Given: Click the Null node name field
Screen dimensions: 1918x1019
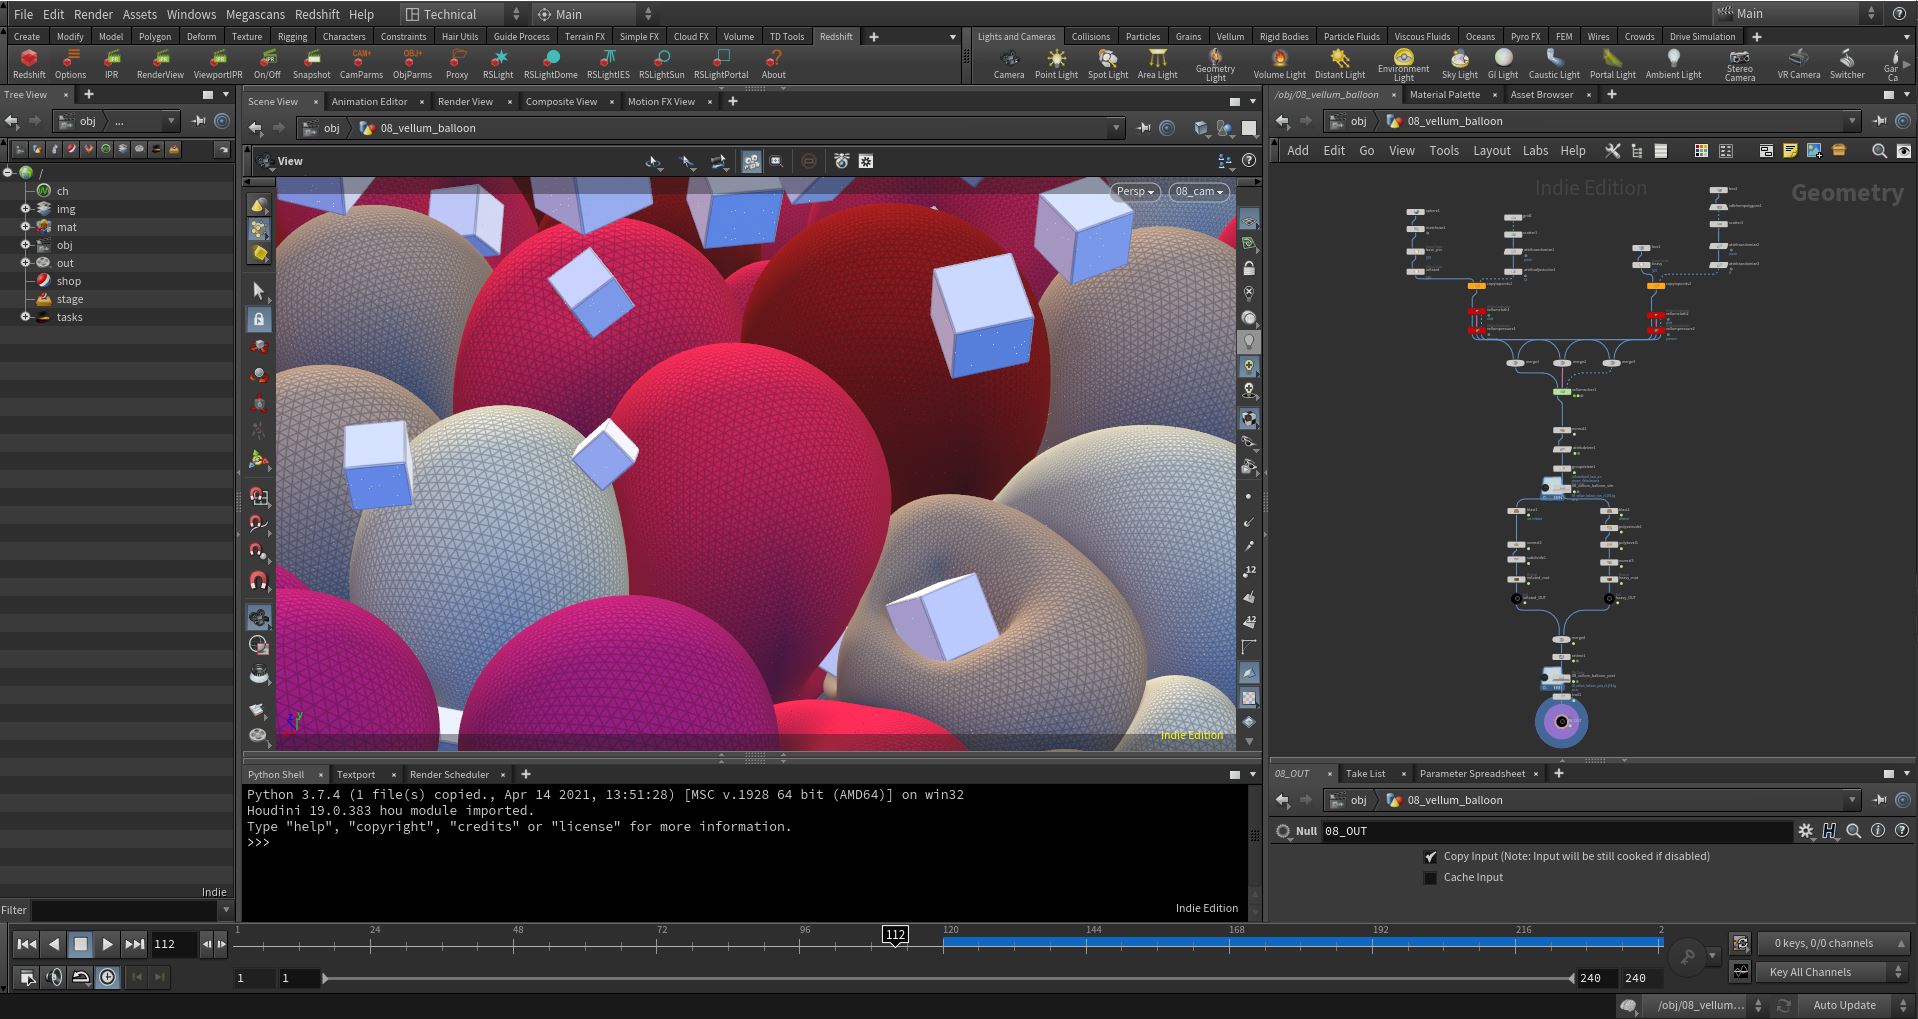Looking at the screenshot, I should point(1555,831).
